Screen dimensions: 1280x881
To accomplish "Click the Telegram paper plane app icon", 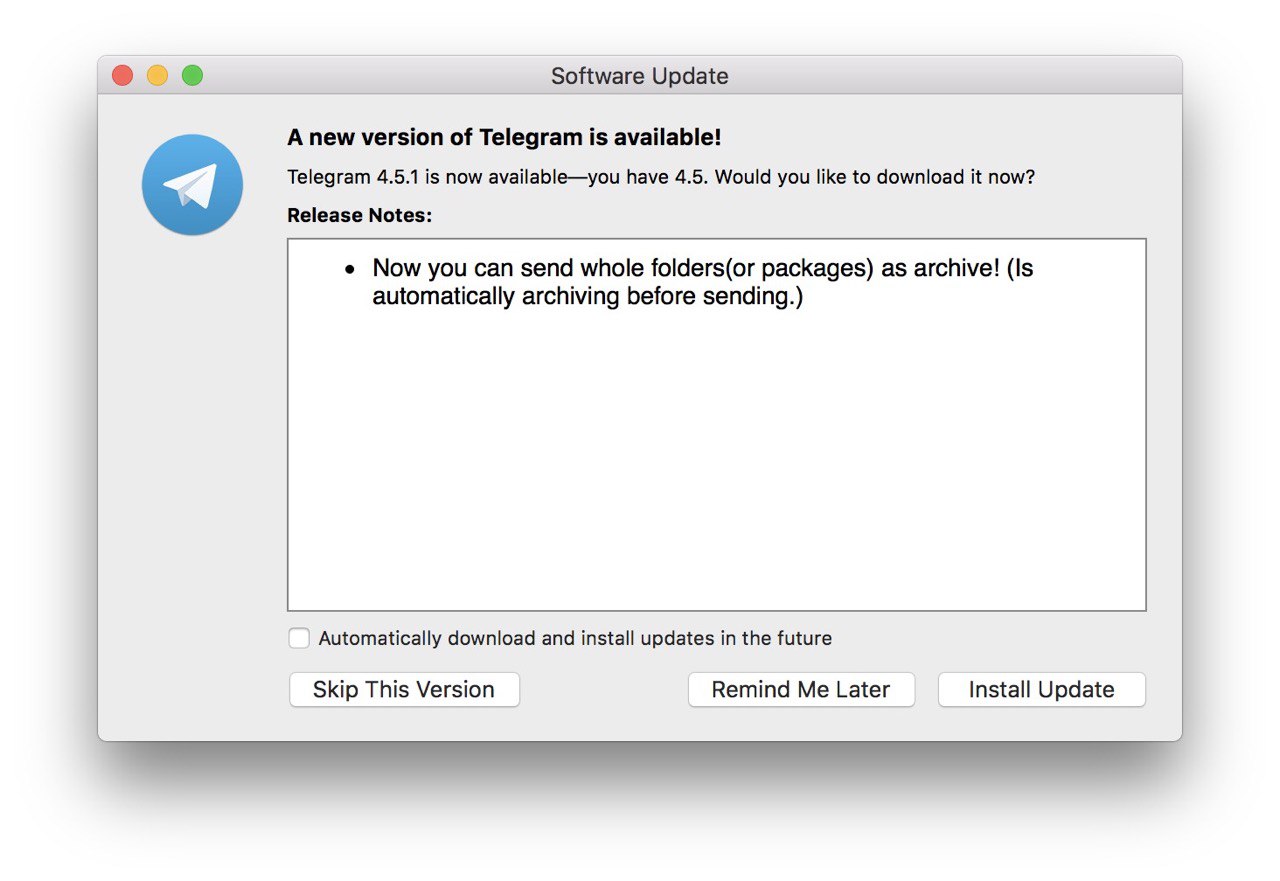I will coord(192,185).
